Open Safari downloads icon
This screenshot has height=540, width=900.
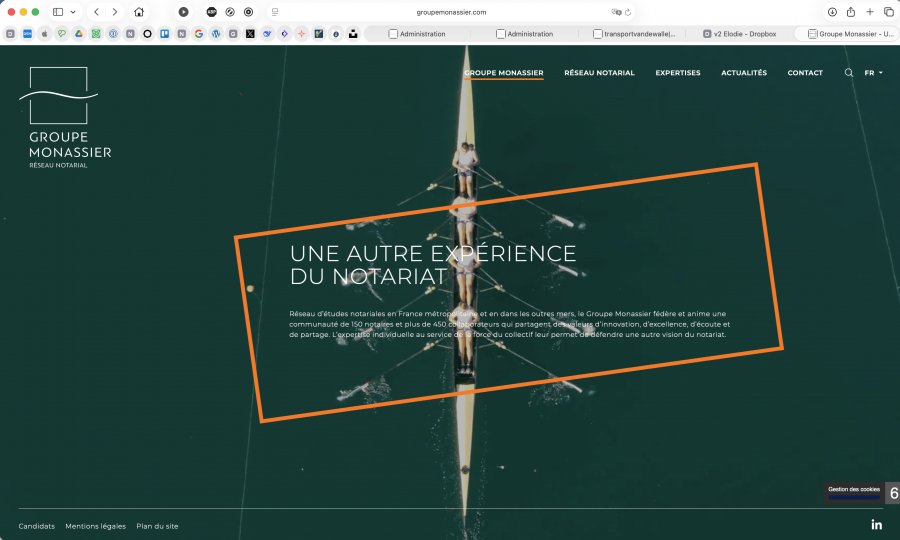click(832, 12)
